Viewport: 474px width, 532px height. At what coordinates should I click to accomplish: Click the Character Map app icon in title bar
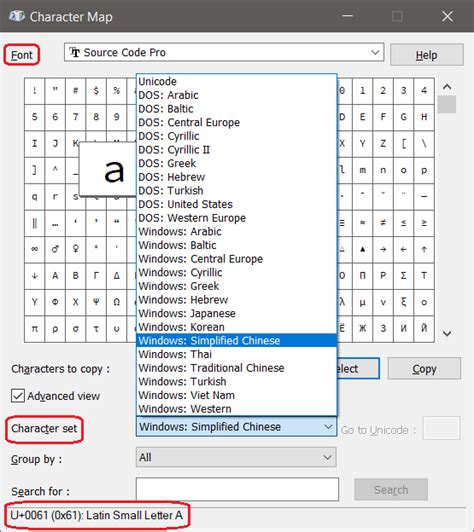click(16, 16)
